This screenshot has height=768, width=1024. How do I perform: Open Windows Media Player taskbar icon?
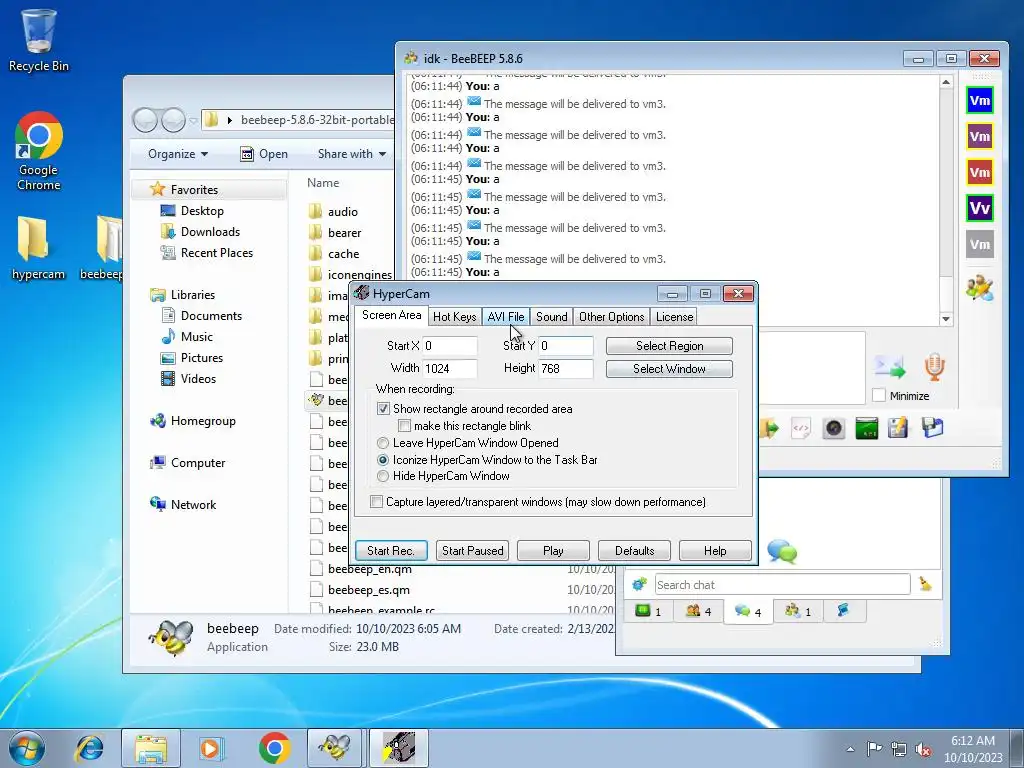pyautogui.click(x=211, y=748)
